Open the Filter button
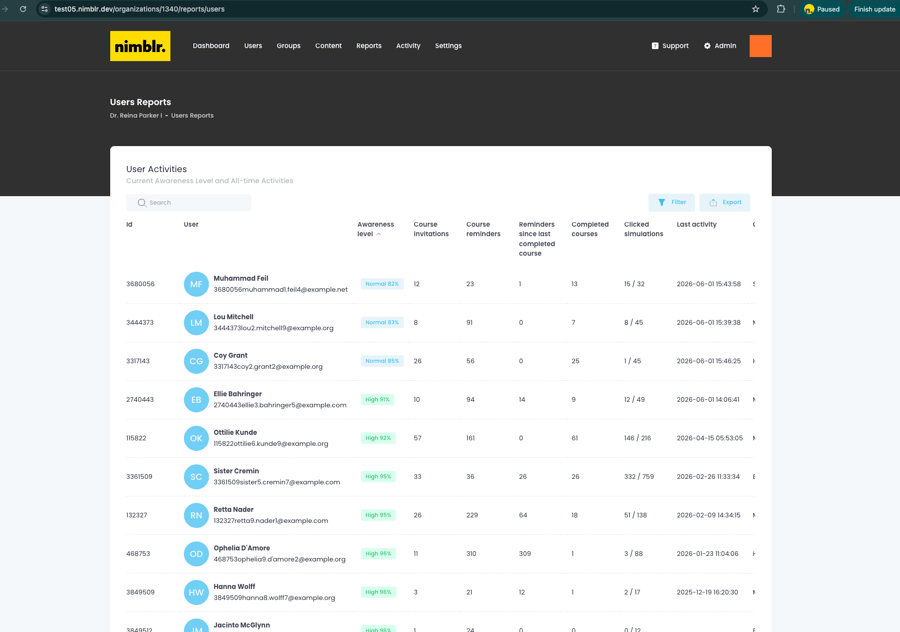The image size is (900, 632). 672,202
